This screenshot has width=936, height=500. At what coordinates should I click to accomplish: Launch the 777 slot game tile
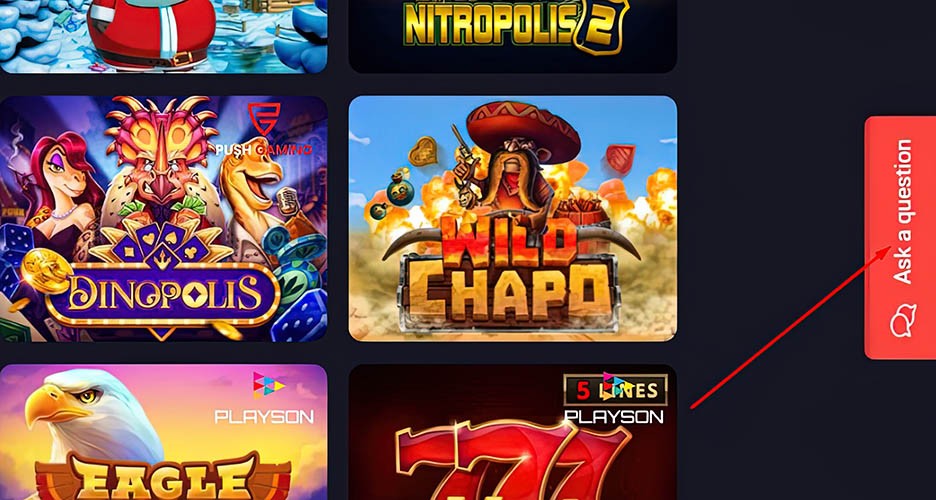pyautogui.click(x=513, y=432)
